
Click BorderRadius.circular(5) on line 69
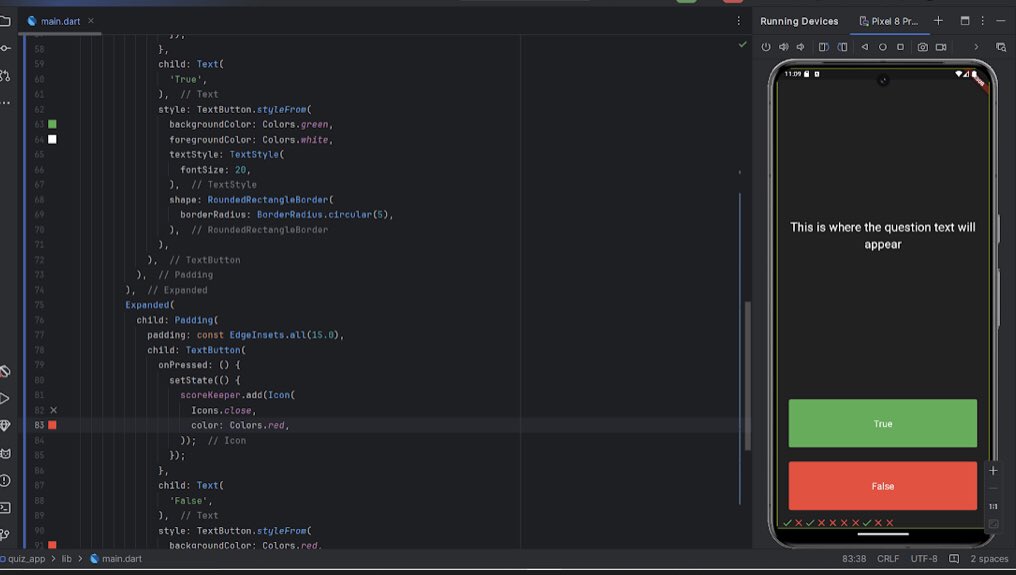(x=322, y=215)
